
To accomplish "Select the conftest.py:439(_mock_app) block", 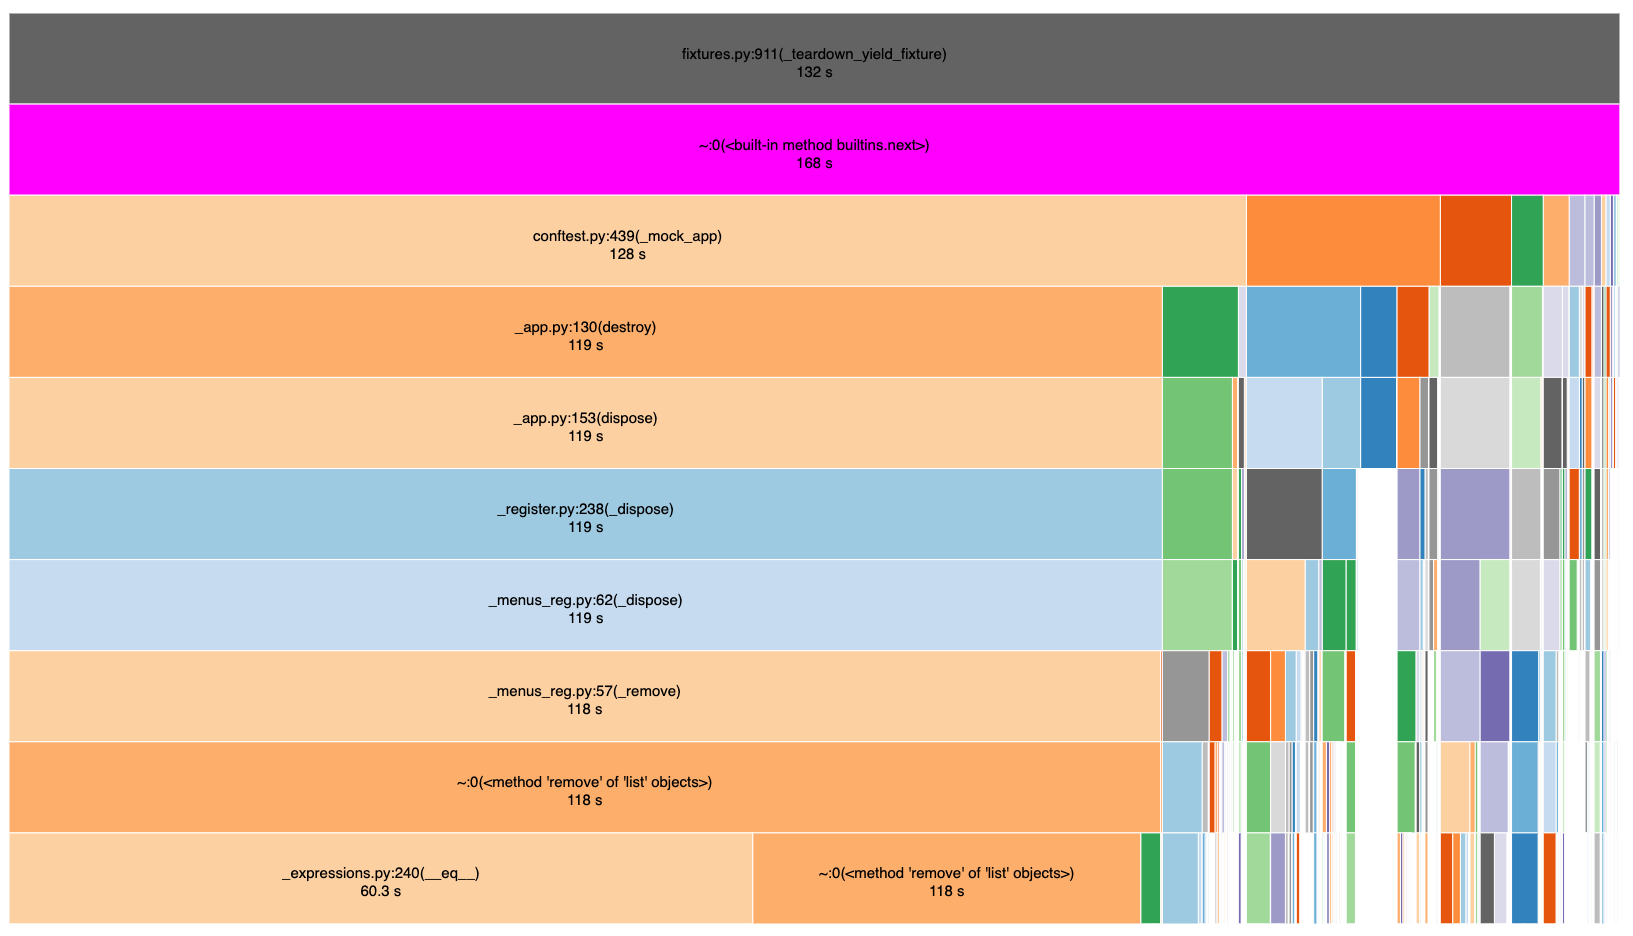I will coord(627,240).
